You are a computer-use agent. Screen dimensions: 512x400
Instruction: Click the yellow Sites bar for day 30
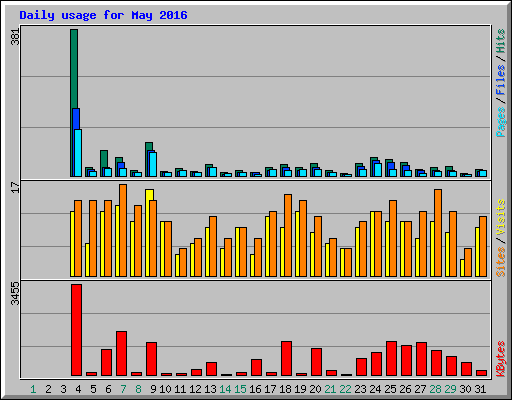tap(462, 268)
